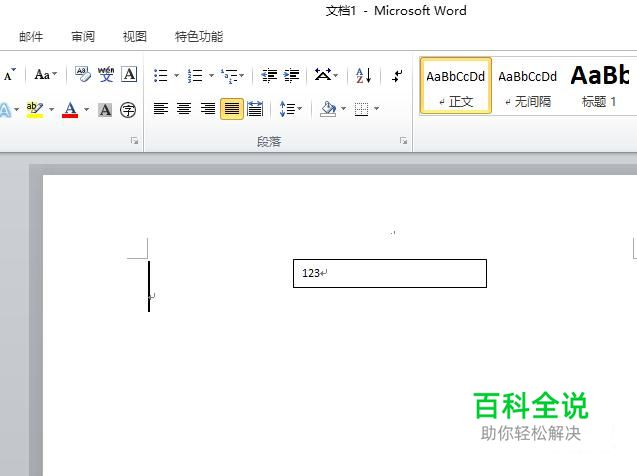Switch to the 审阅 (Review) tab
Image resolution: width=637 pixels, height=476 pixels.
pos(83,37)
